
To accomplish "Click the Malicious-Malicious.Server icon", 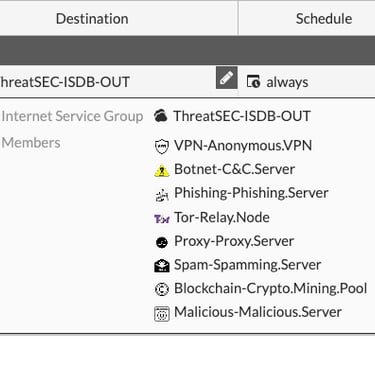I will click(x=162, y=313).
